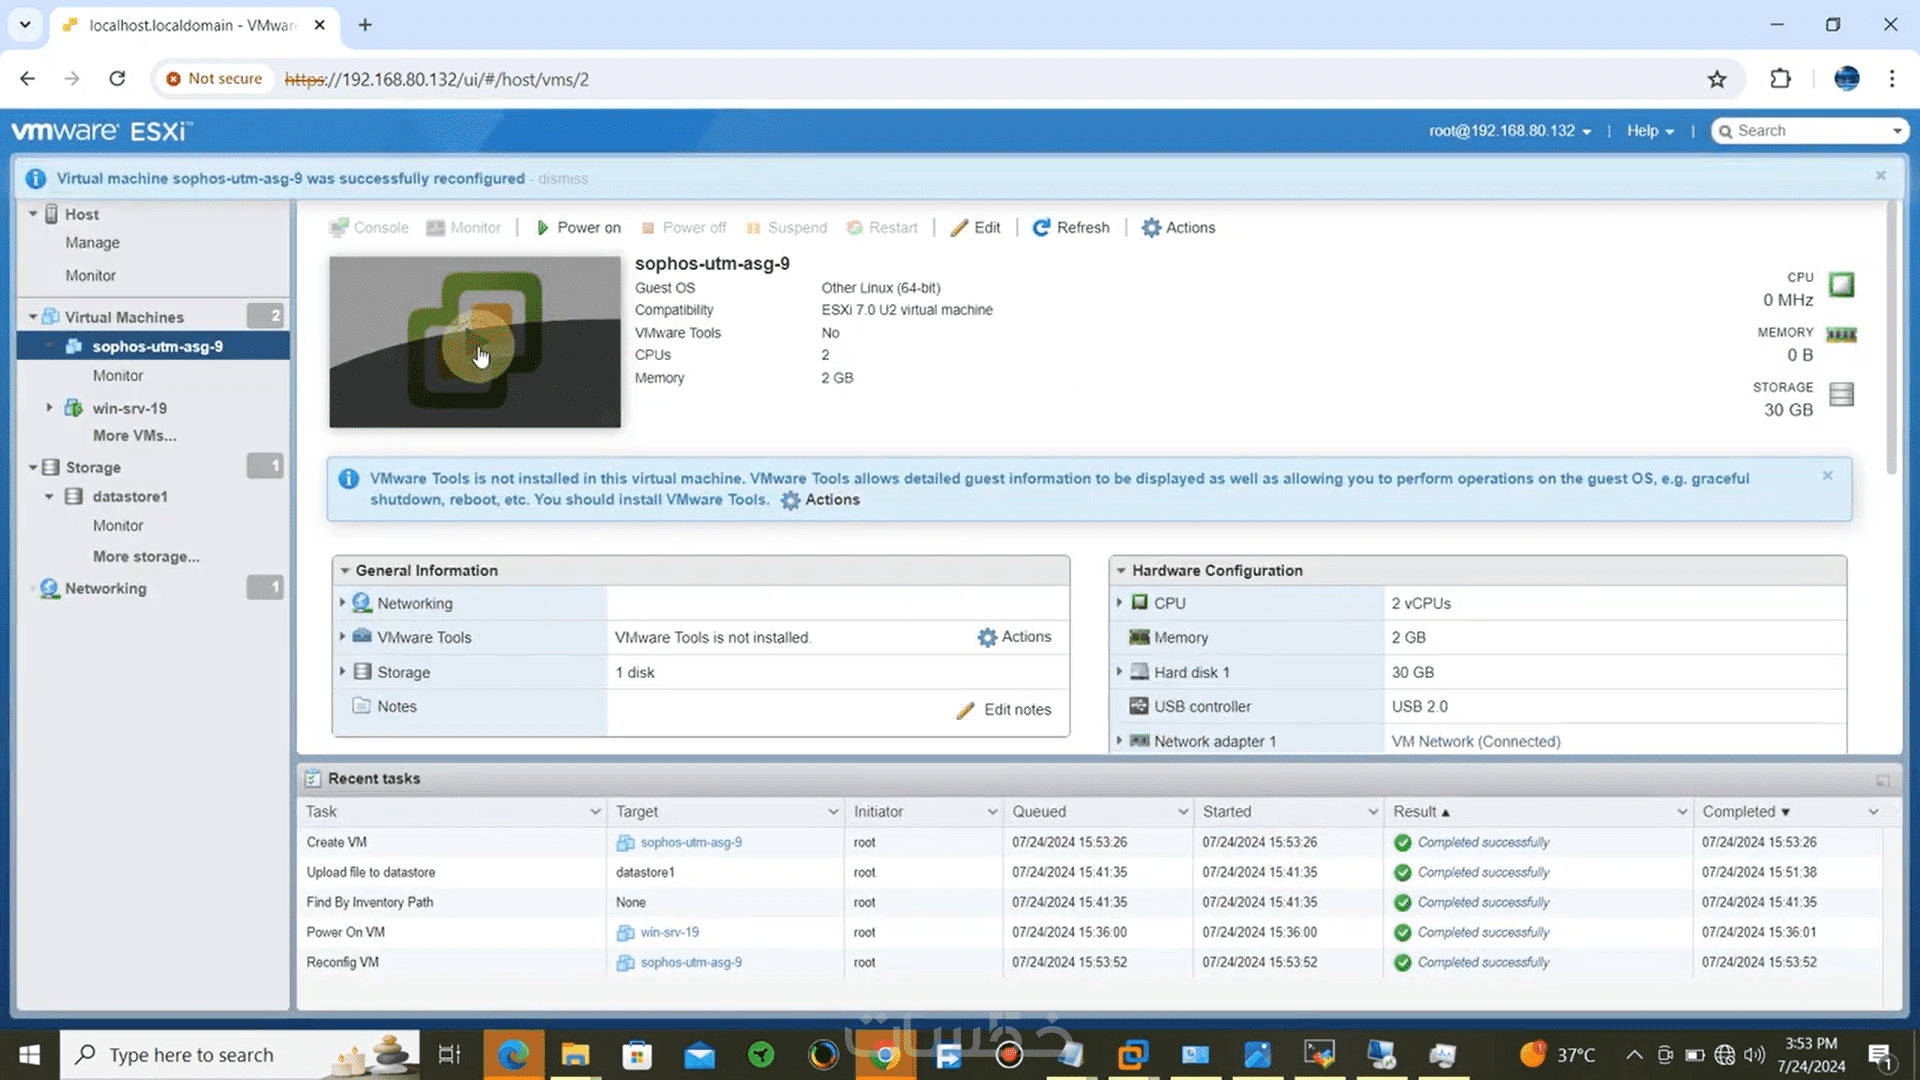Viewport: 1920px width, 1080px height.
Task: Click the Edit pencil toolbar icon
Action: click(x=959, y=228)
